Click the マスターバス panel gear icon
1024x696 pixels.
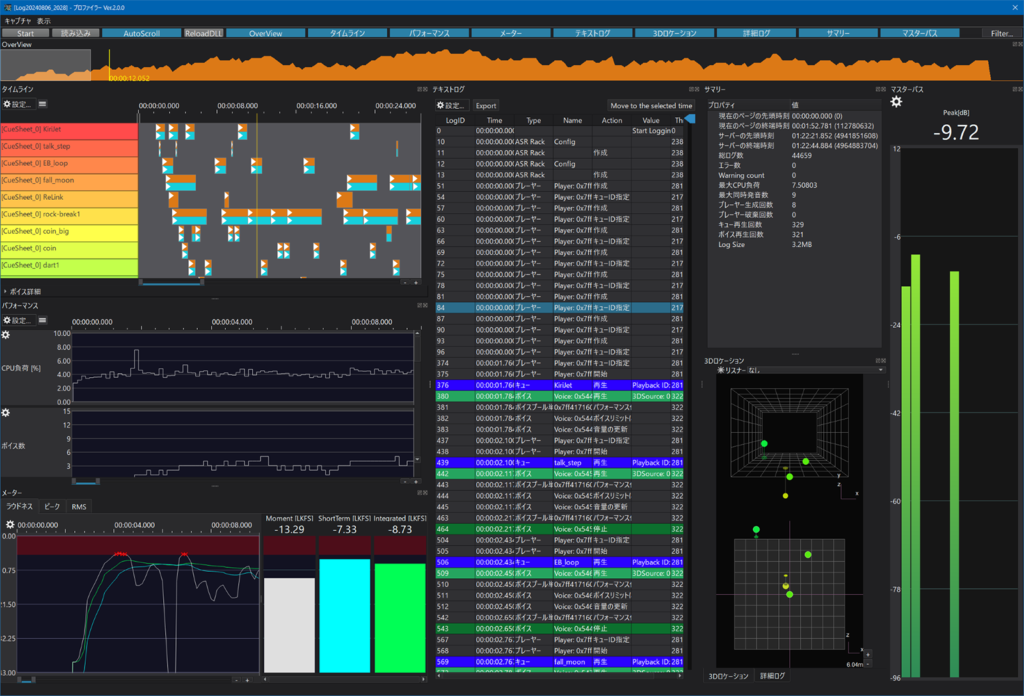pos(897,102)
